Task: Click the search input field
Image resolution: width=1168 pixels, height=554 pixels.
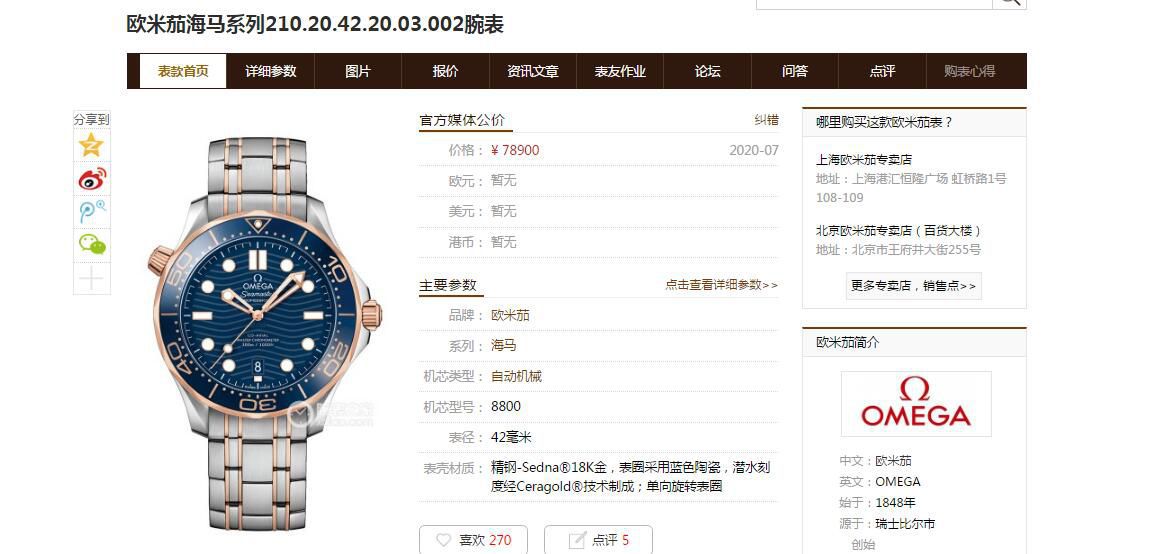Action: [874, 3]
